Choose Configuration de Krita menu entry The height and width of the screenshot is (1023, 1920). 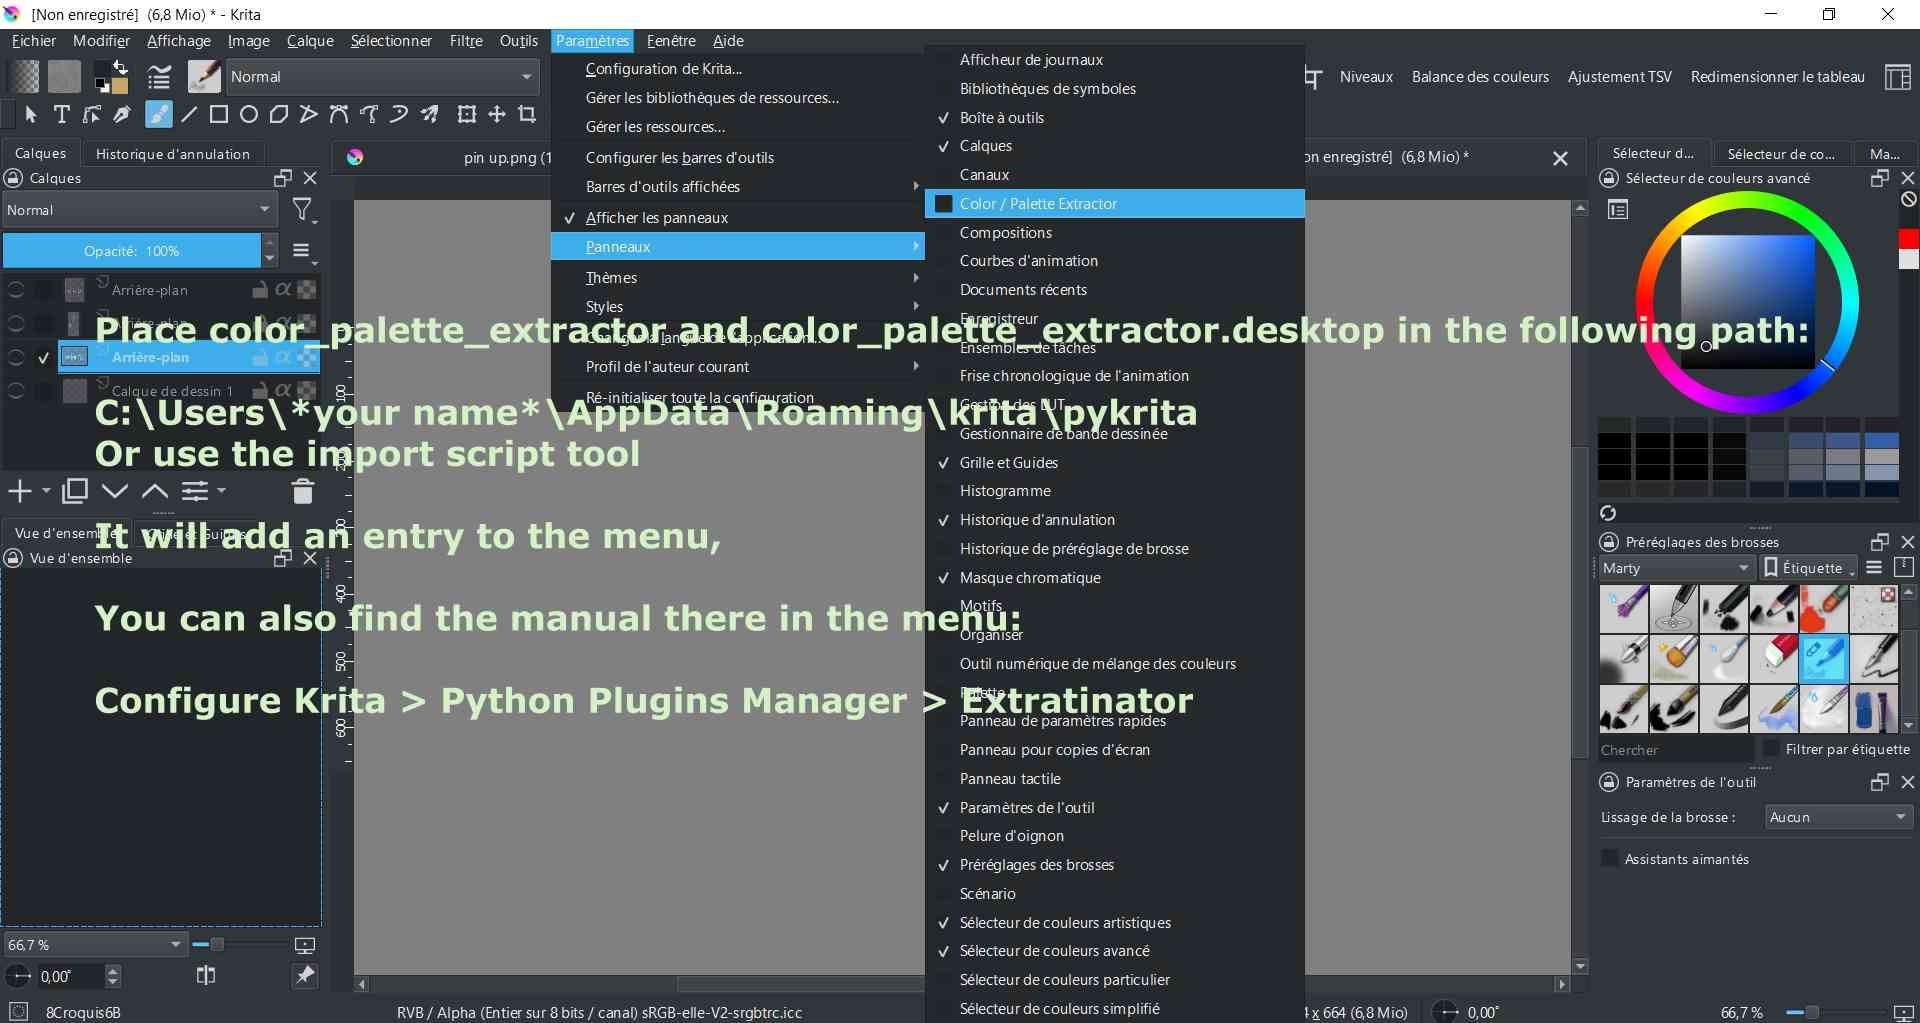737,69
